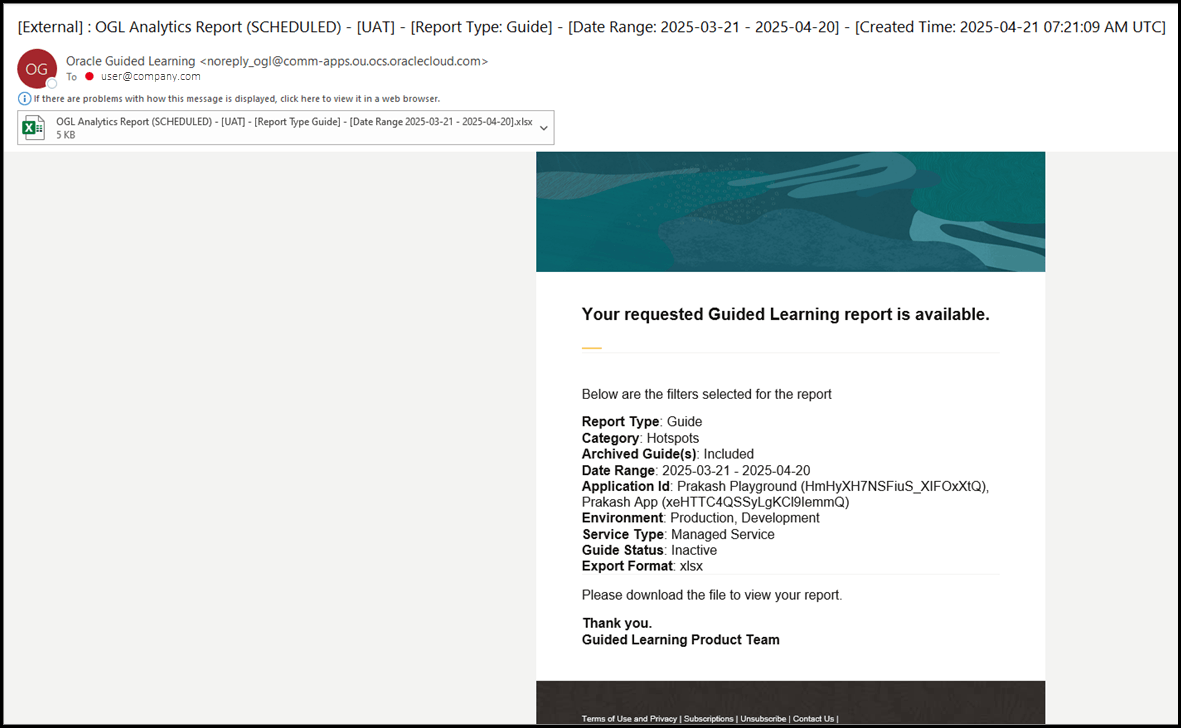Image resolution: width=1181 pixels, height=728 pixels.
Task: Click the teal banner image in the email
Action: 790,211
